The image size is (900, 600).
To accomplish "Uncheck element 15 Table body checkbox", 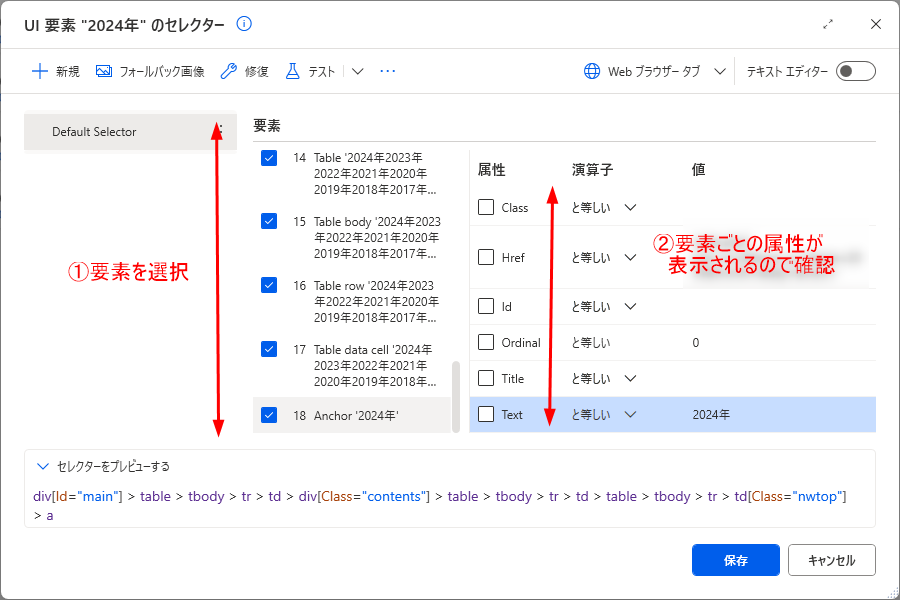I will 269,221.
